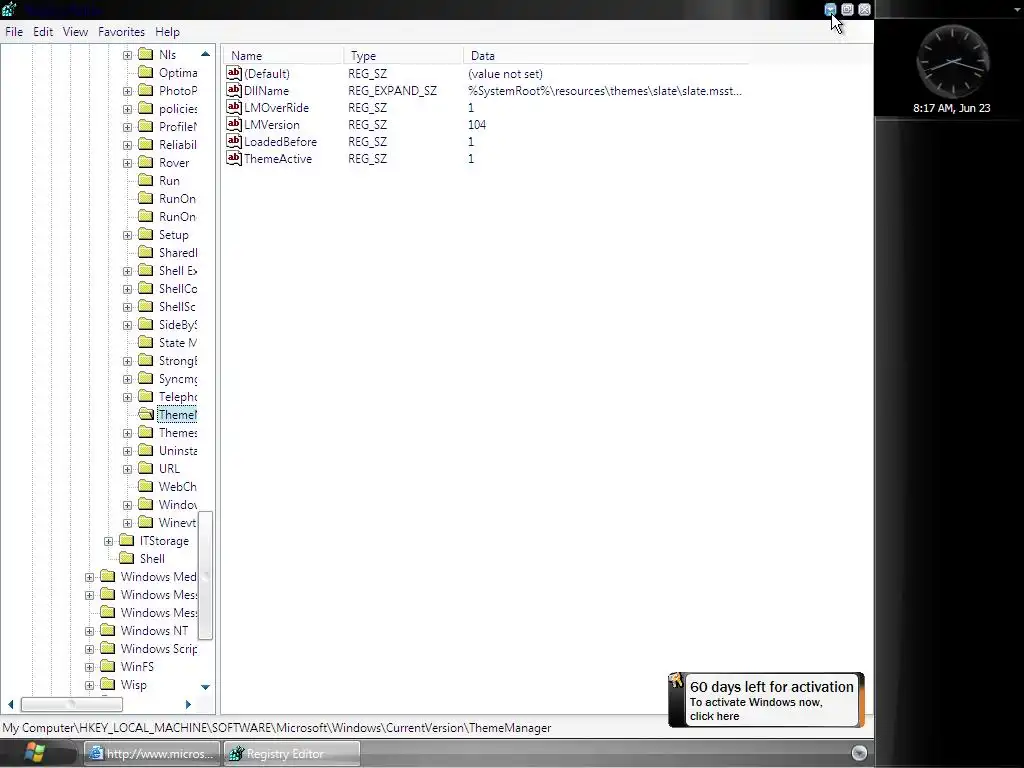This screenshot has height=768, width=1024.
Task: Click the DllName slate.msstyles data path
Action: pos(605,90)
